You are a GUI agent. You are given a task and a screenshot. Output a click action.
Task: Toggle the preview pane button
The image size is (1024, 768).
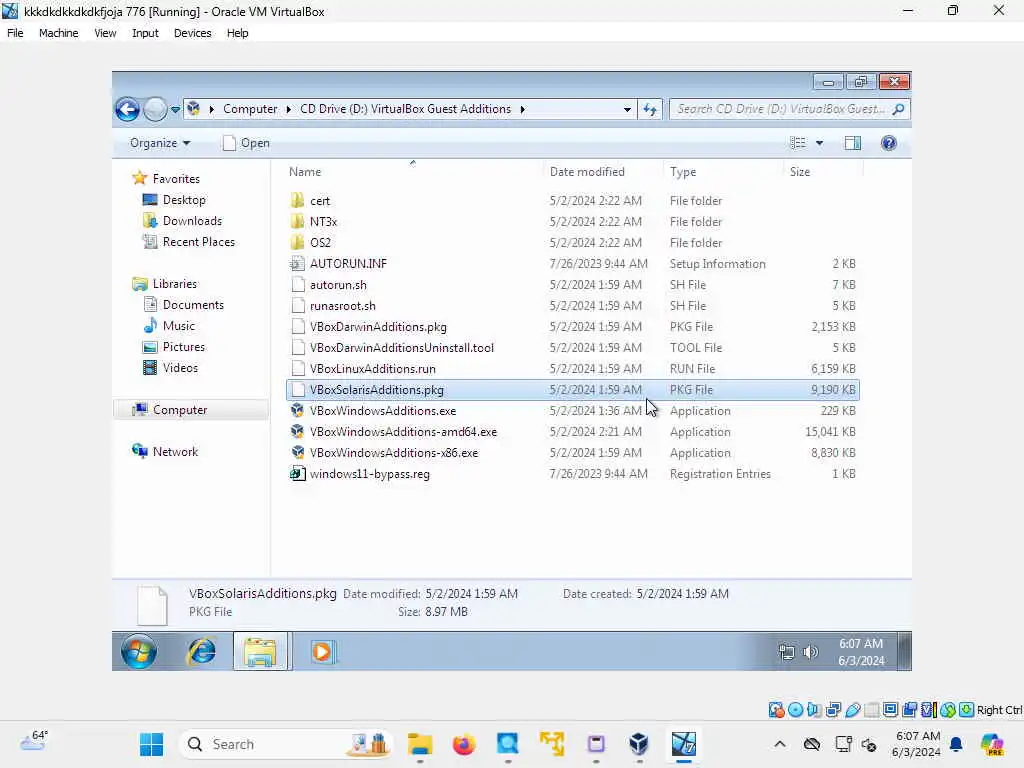pyautogui.click(x=852, y=143)
